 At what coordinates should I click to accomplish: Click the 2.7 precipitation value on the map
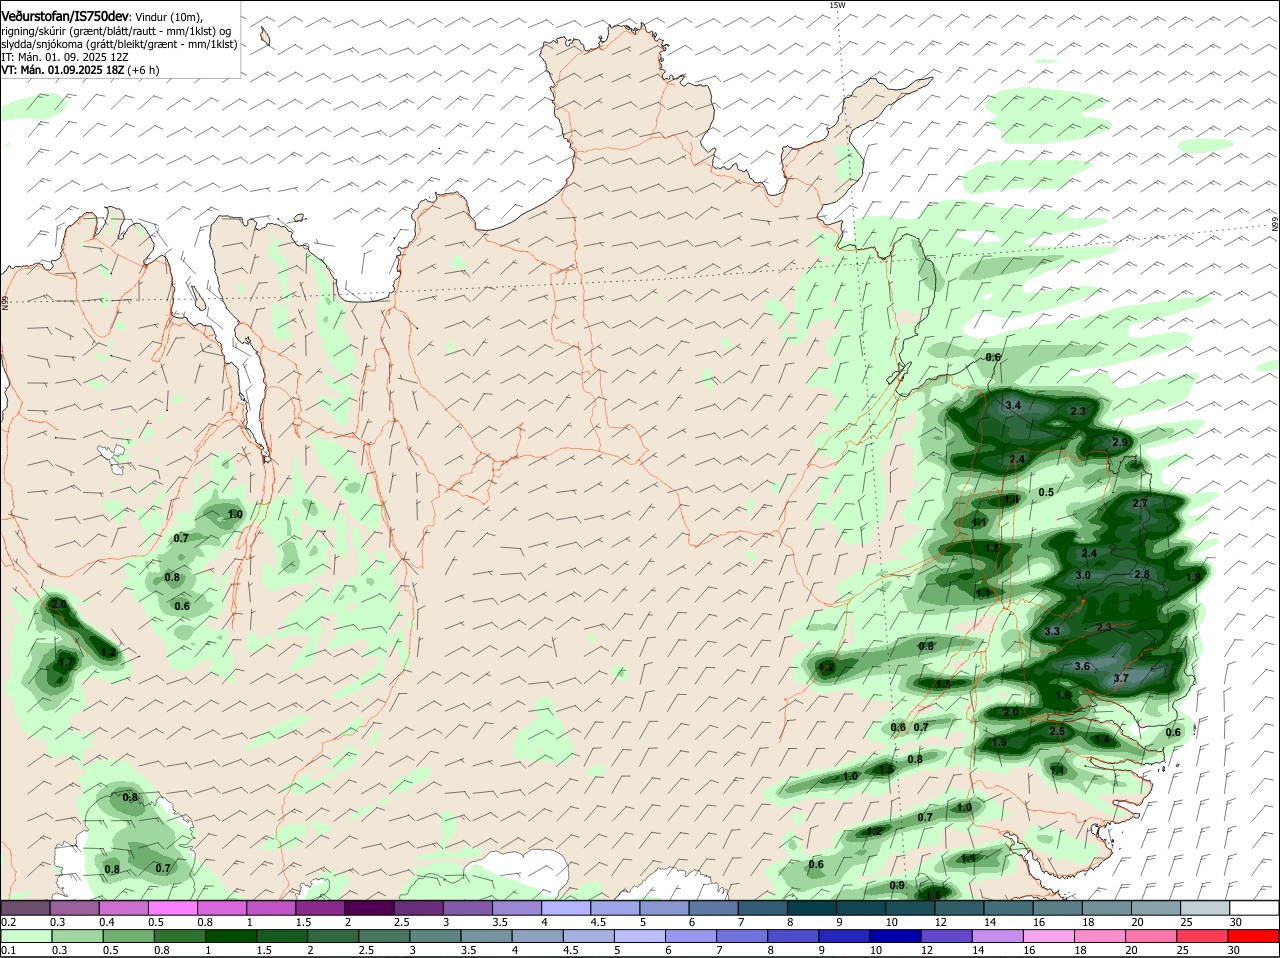click(1140, 504)
